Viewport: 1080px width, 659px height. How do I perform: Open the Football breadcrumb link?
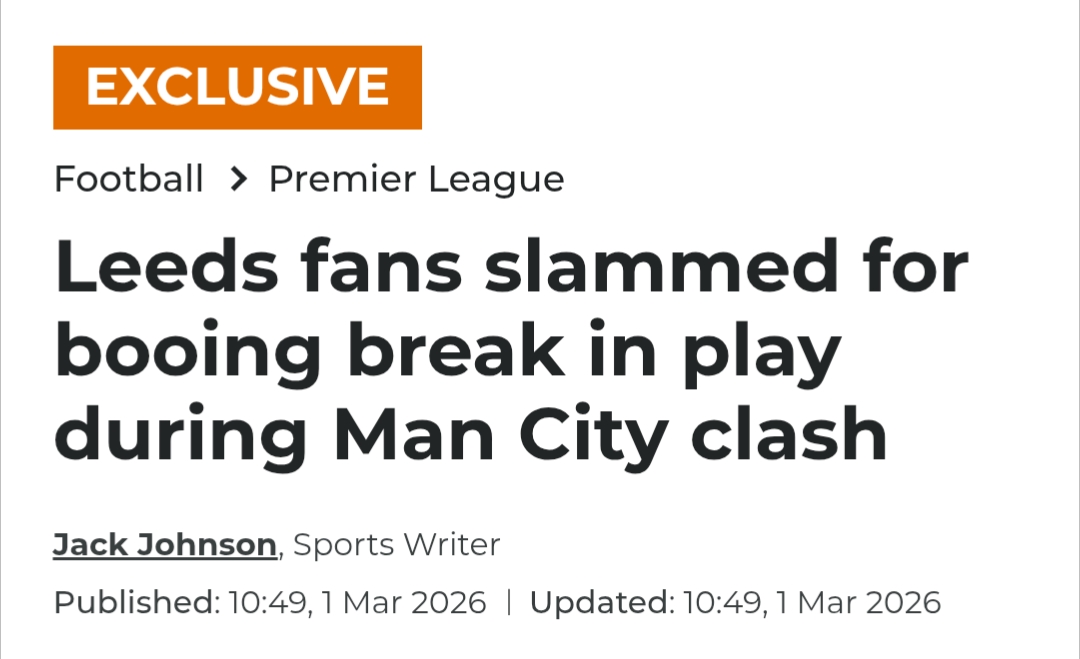point(128,179)
